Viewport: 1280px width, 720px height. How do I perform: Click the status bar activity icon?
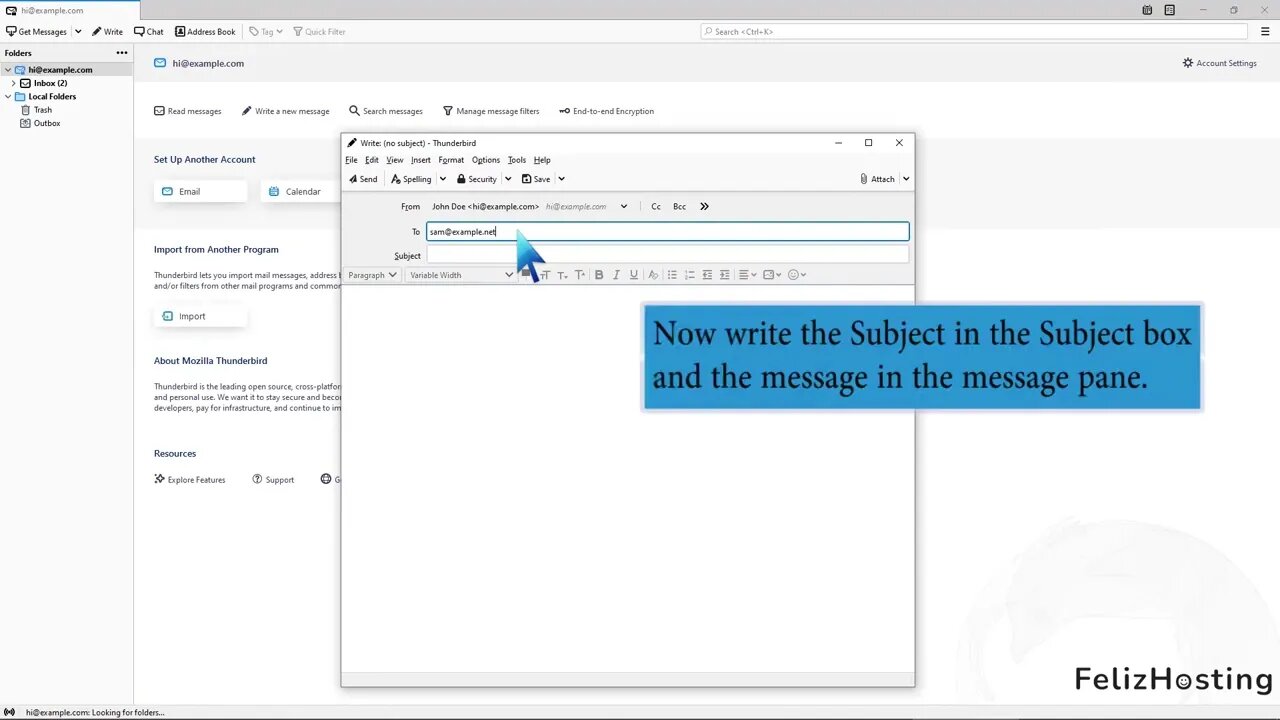coord(9,712)
